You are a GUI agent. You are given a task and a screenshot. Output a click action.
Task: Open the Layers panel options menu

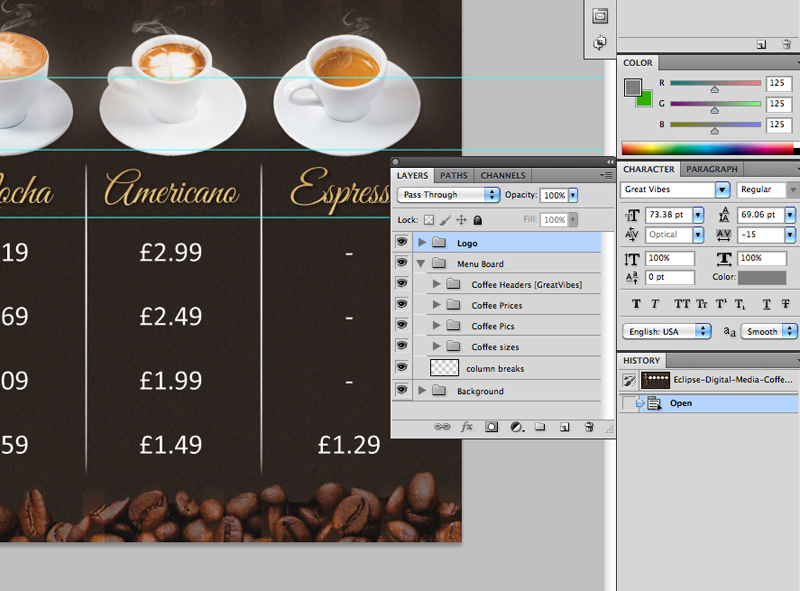click(606, 175)
